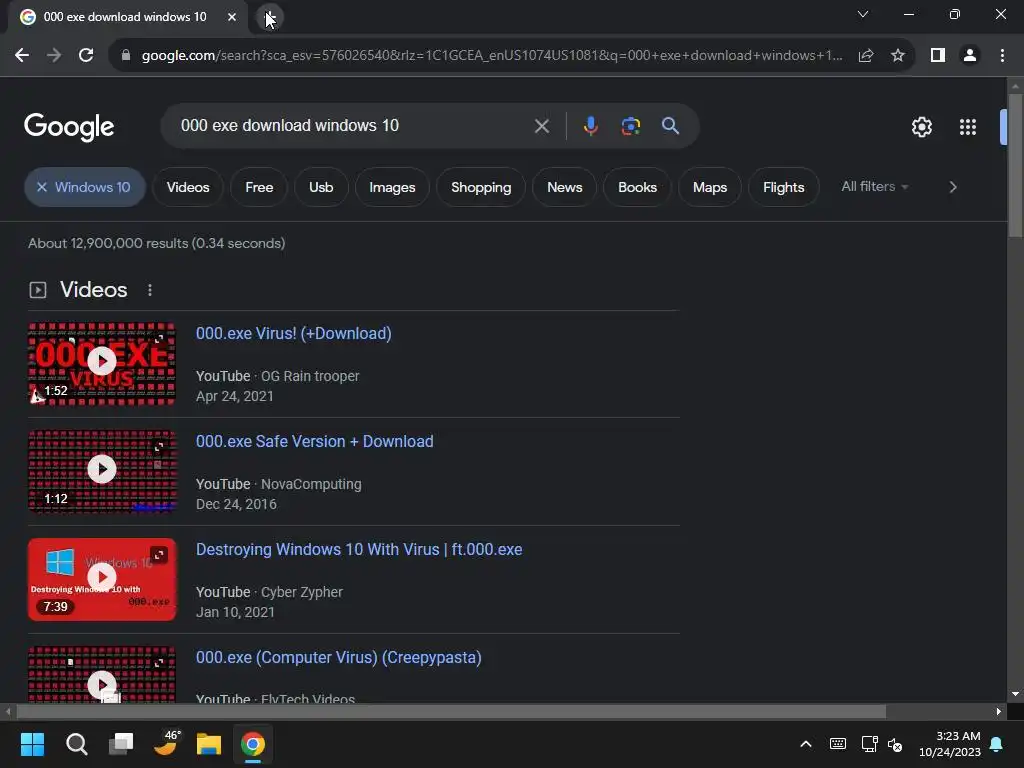Click the URL address bar

[491, 56]
